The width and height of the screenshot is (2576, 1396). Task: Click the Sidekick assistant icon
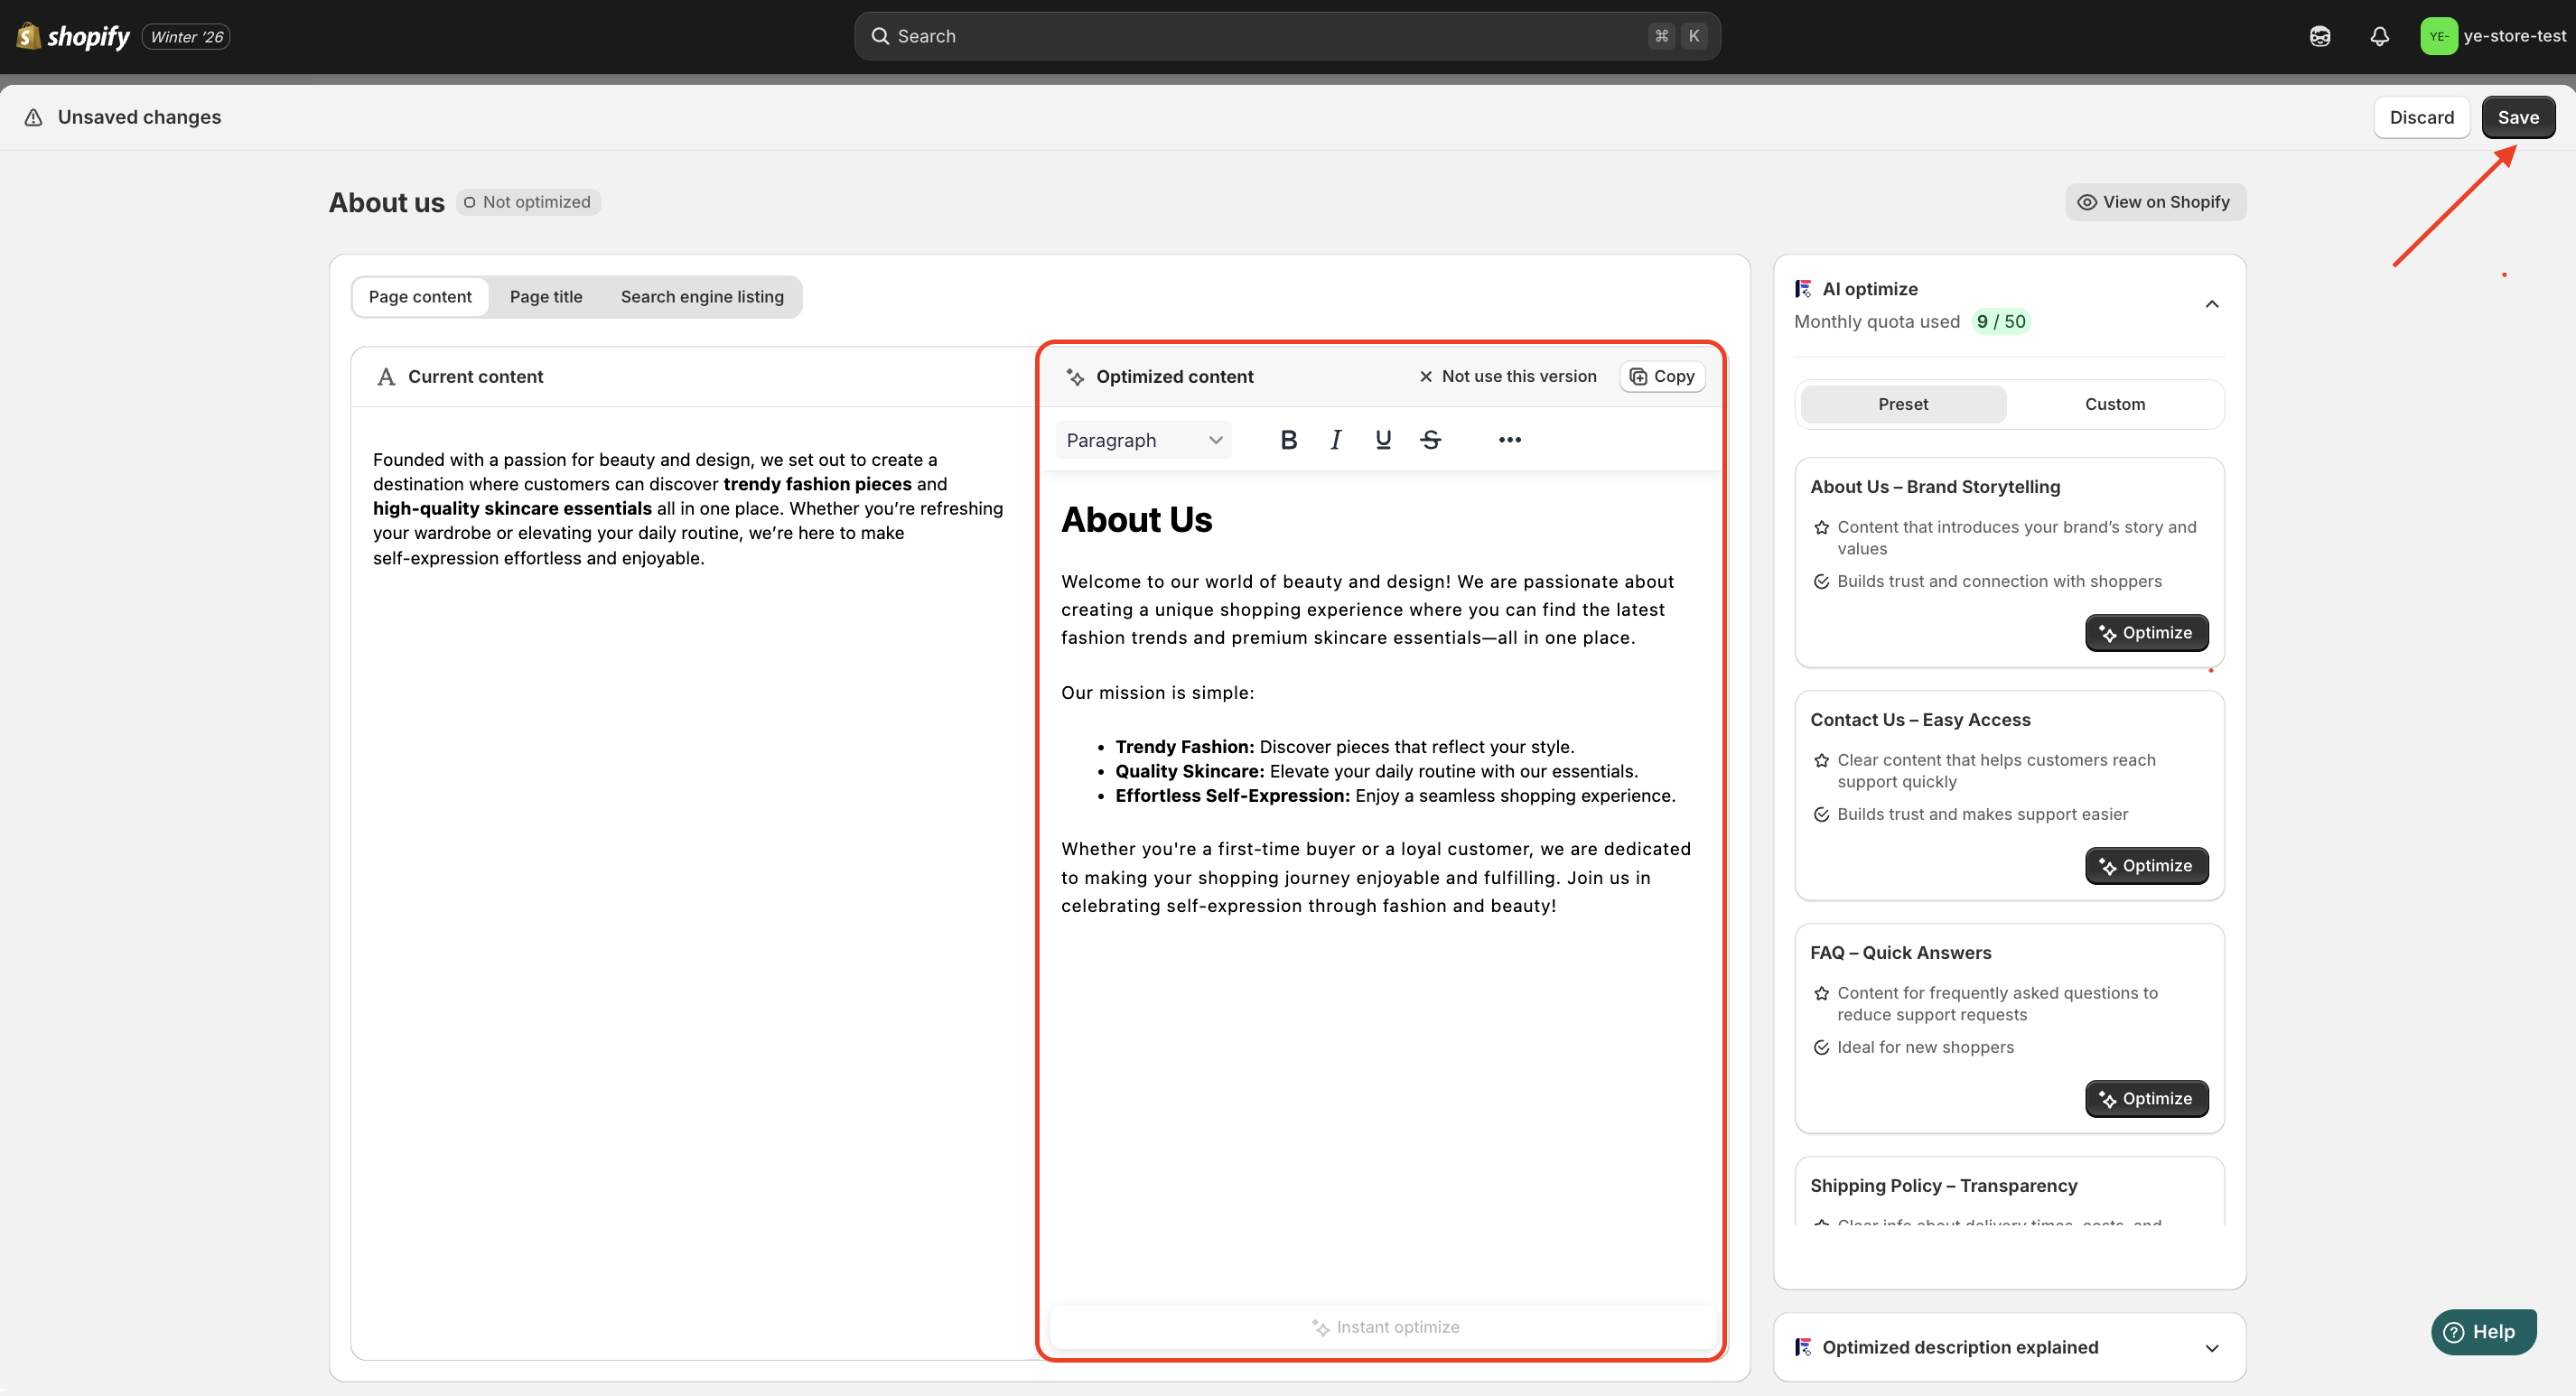(x=2320, y=37)
